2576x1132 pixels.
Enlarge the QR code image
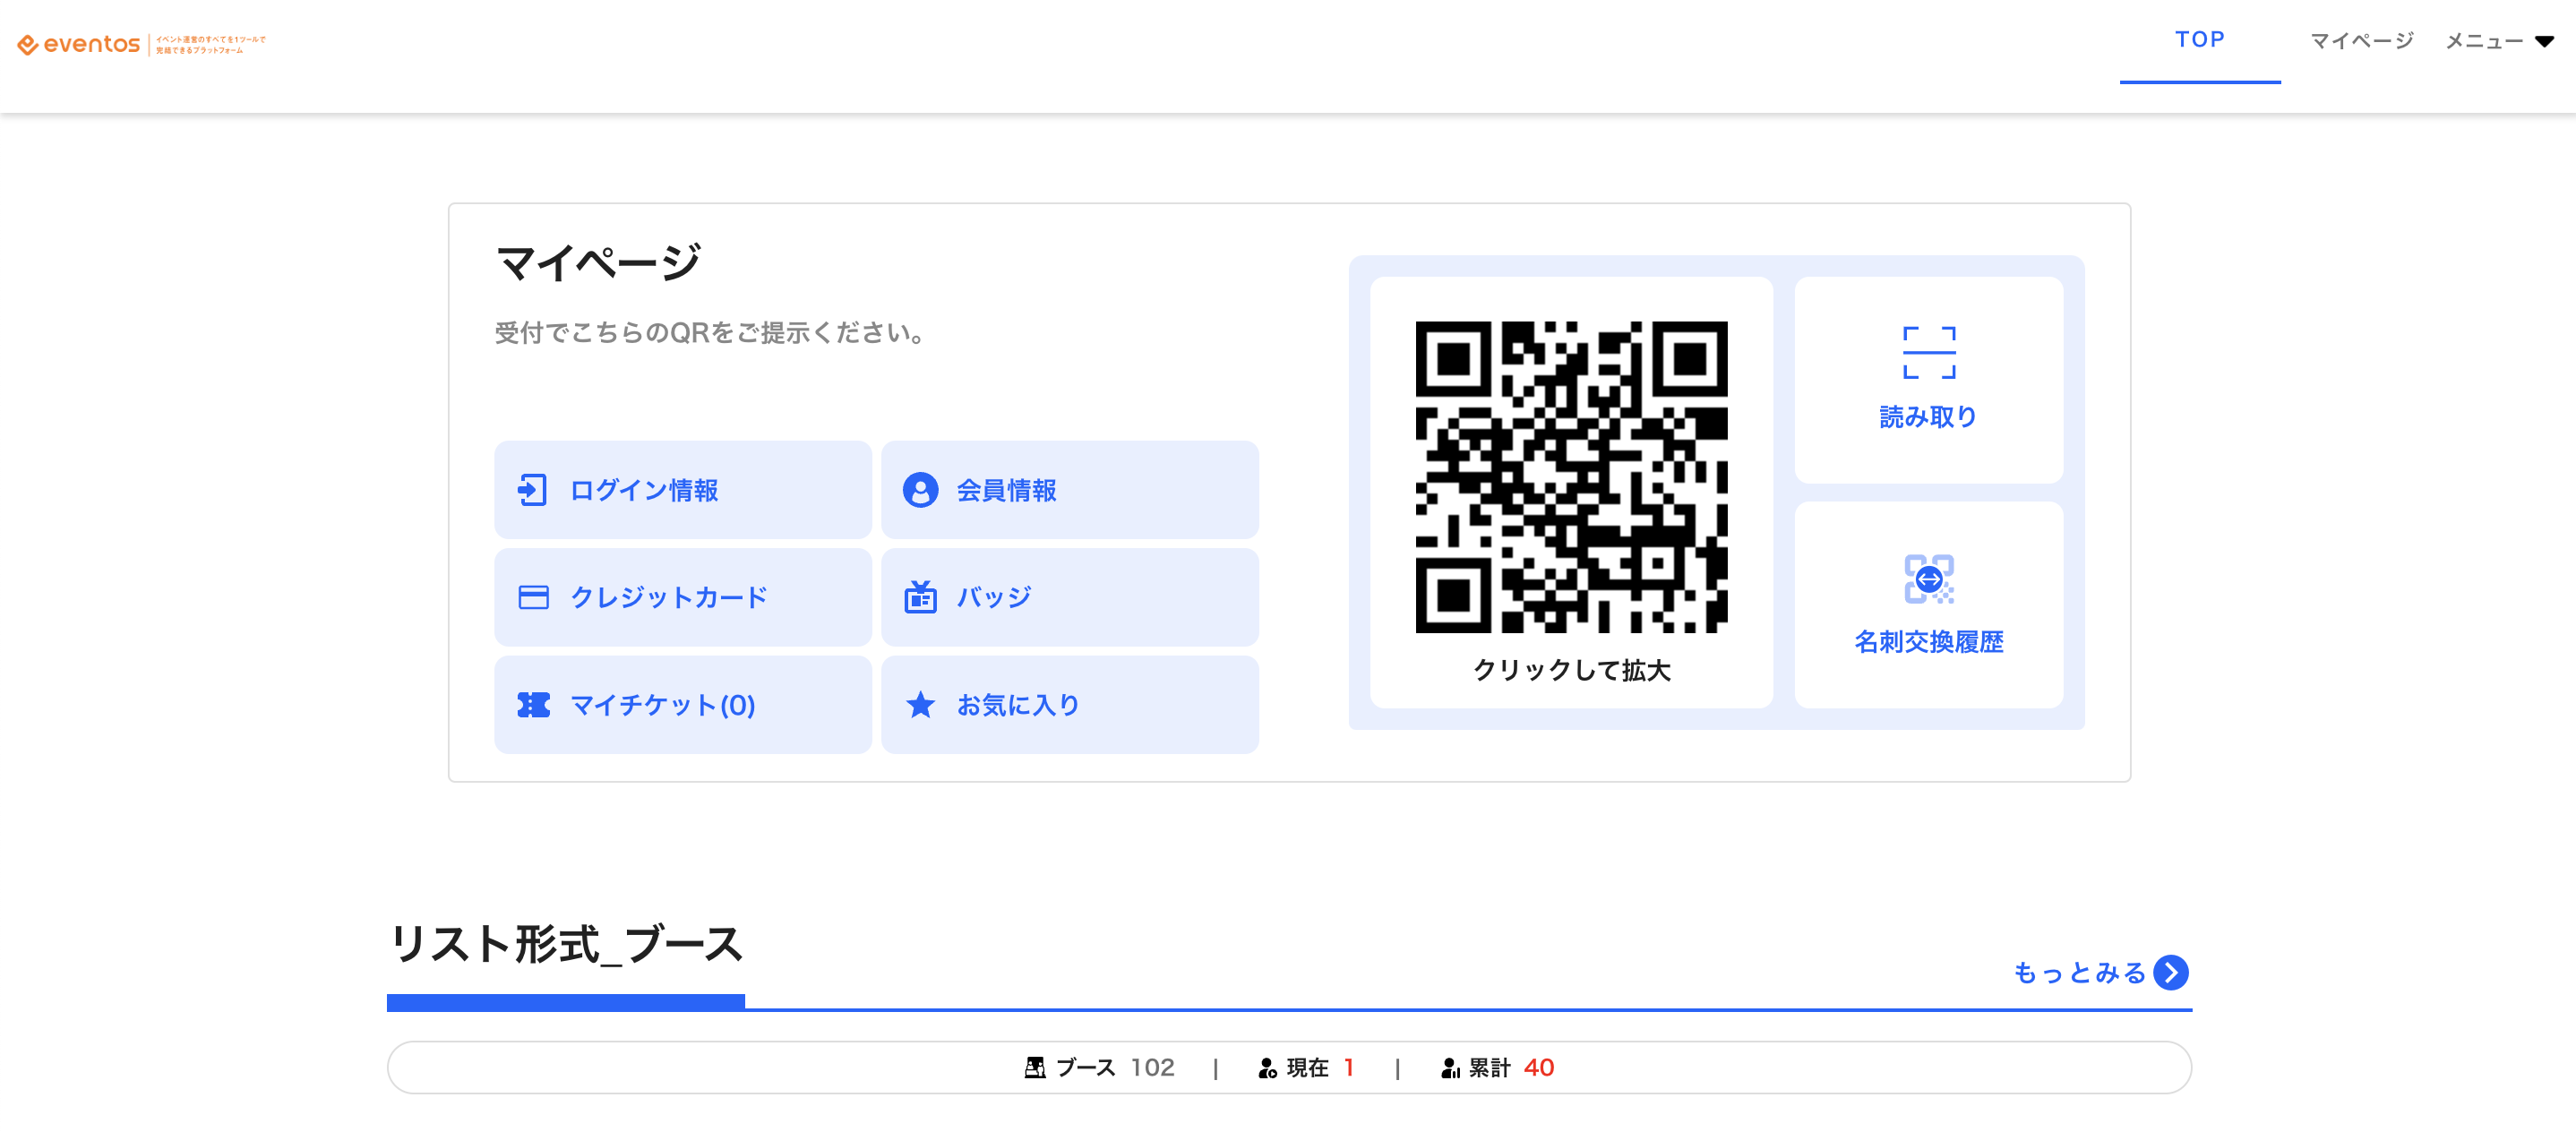pos(1571,477)
